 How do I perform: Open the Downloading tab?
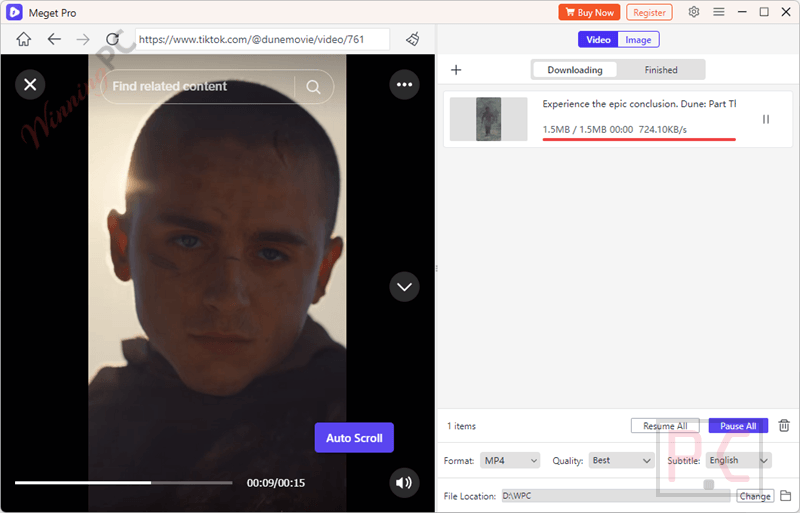click(574, 70)
